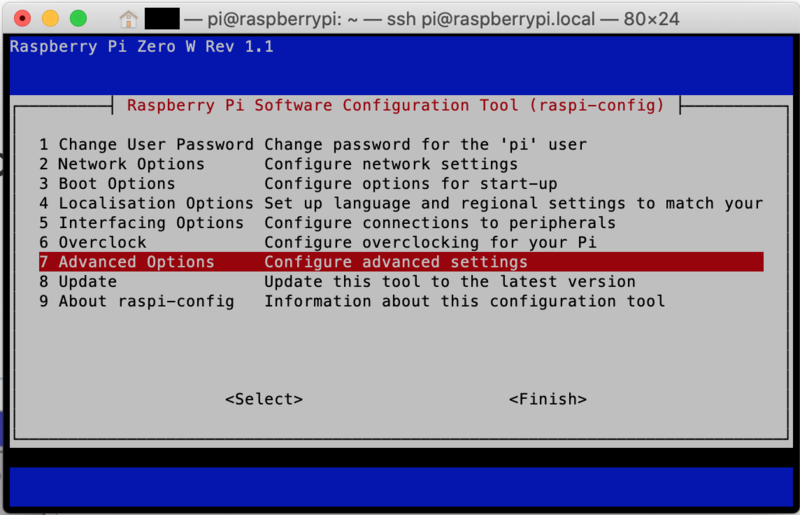Open 3 Boot Options entry

[x=401, y=184]
